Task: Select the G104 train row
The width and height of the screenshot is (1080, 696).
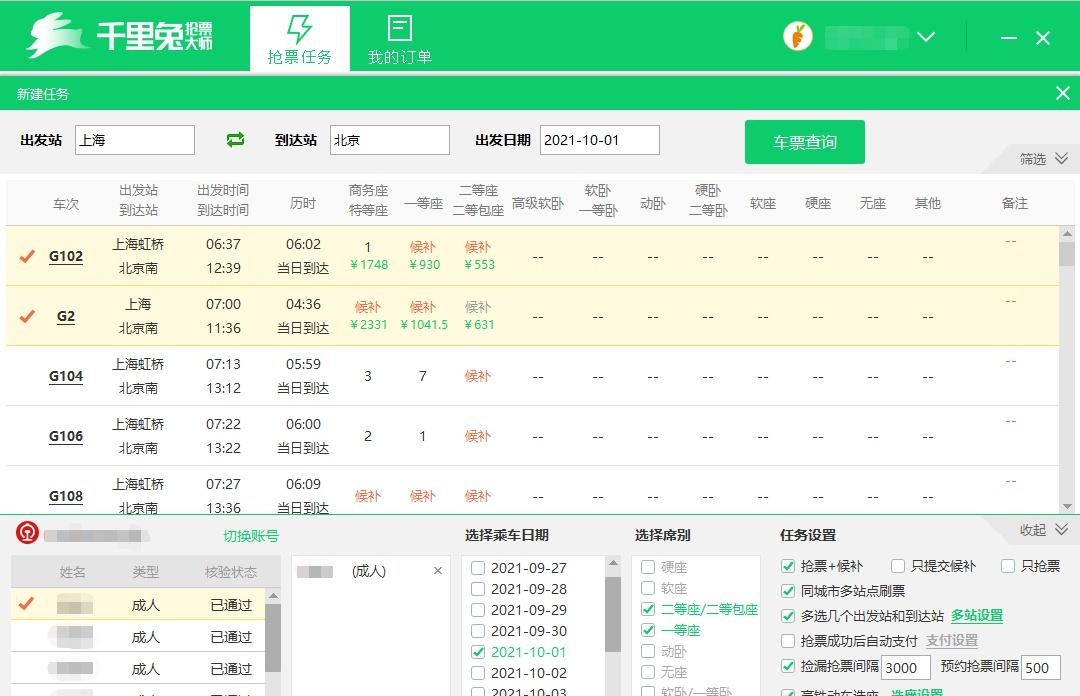Action: pos(532,376)
